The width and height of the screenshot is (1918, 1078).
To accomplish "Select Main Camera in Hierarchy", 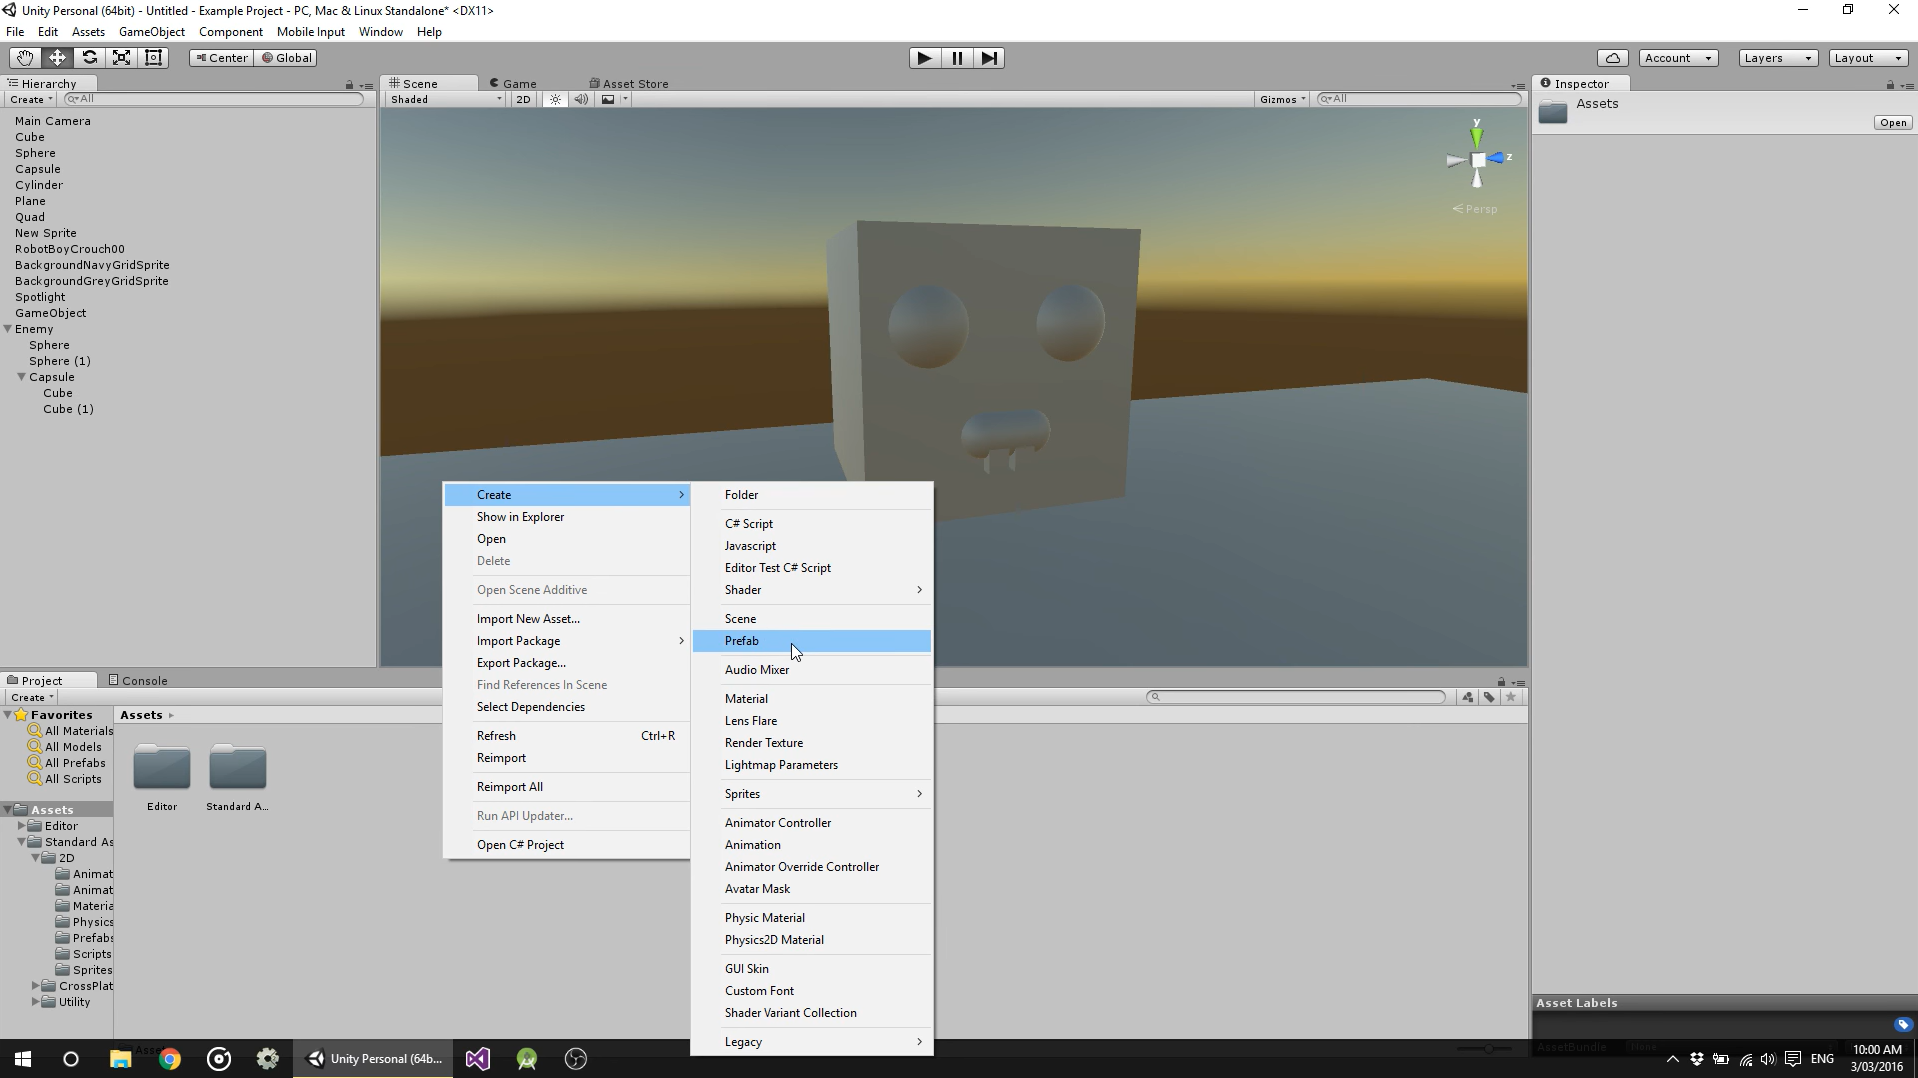I will click(52, 121).
